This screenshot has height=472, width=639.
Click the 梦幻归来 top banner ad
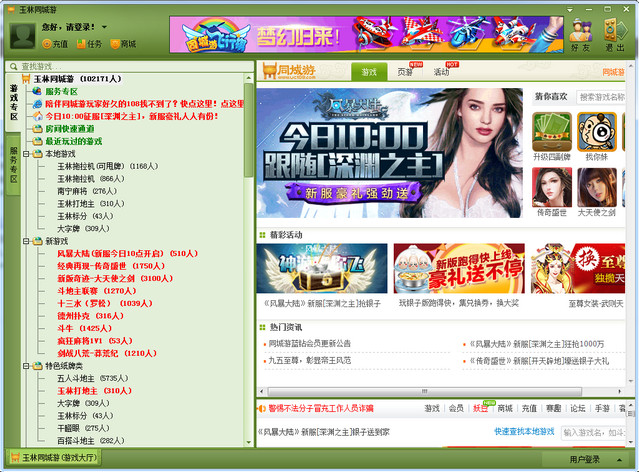click(366, 35)
